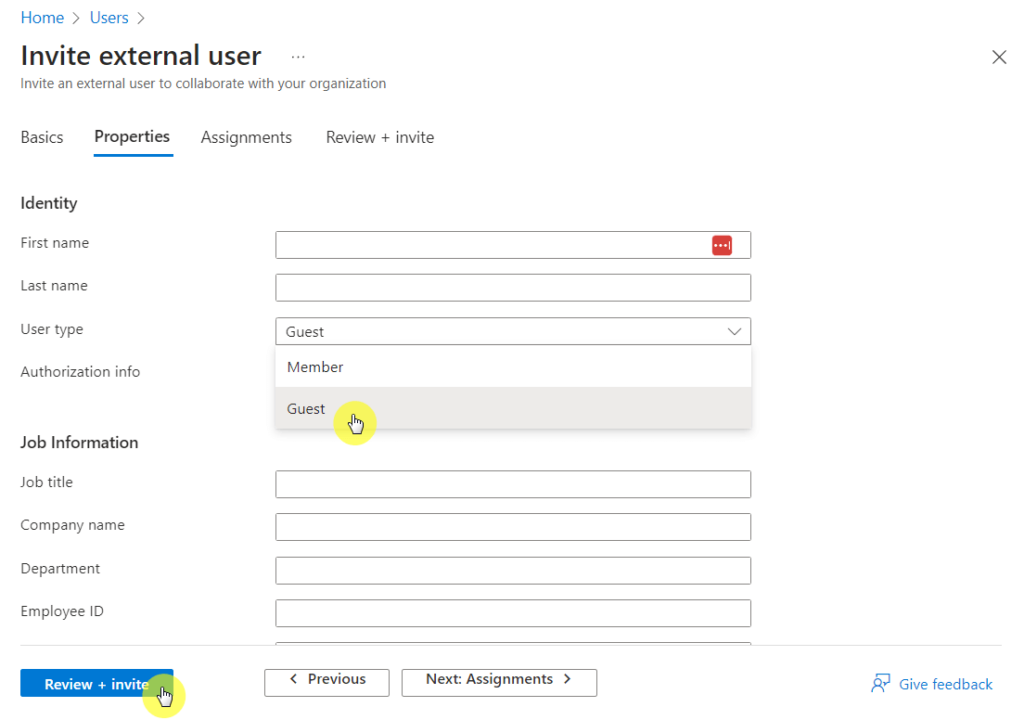Screen dimensions: 1024x720
Task: Click the Authorization info label
Action: point(80,372)
